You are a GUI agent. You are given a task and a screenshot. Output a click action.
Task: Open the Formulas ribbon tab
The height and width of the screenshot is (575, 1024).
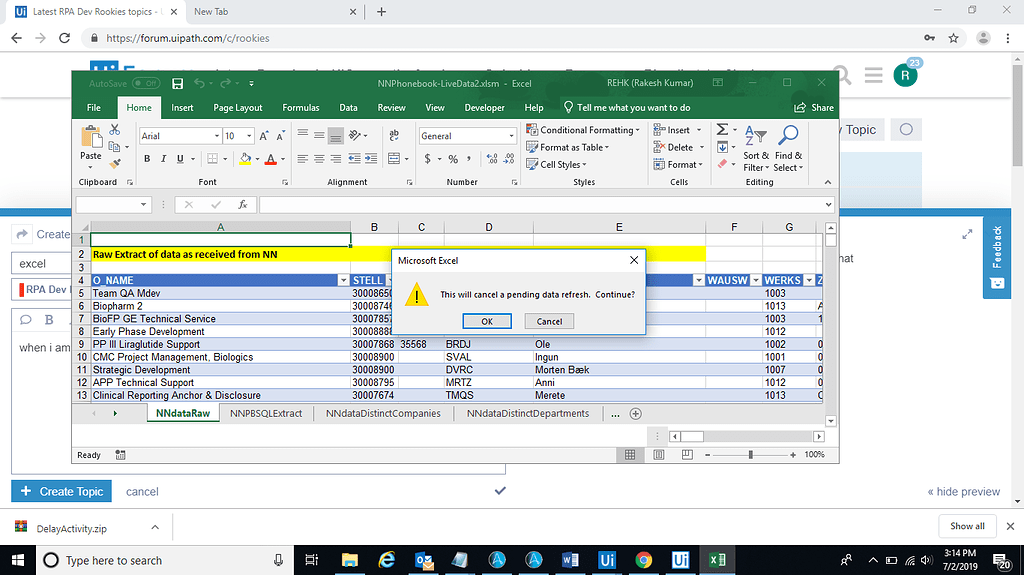click(x=300, y=108)
